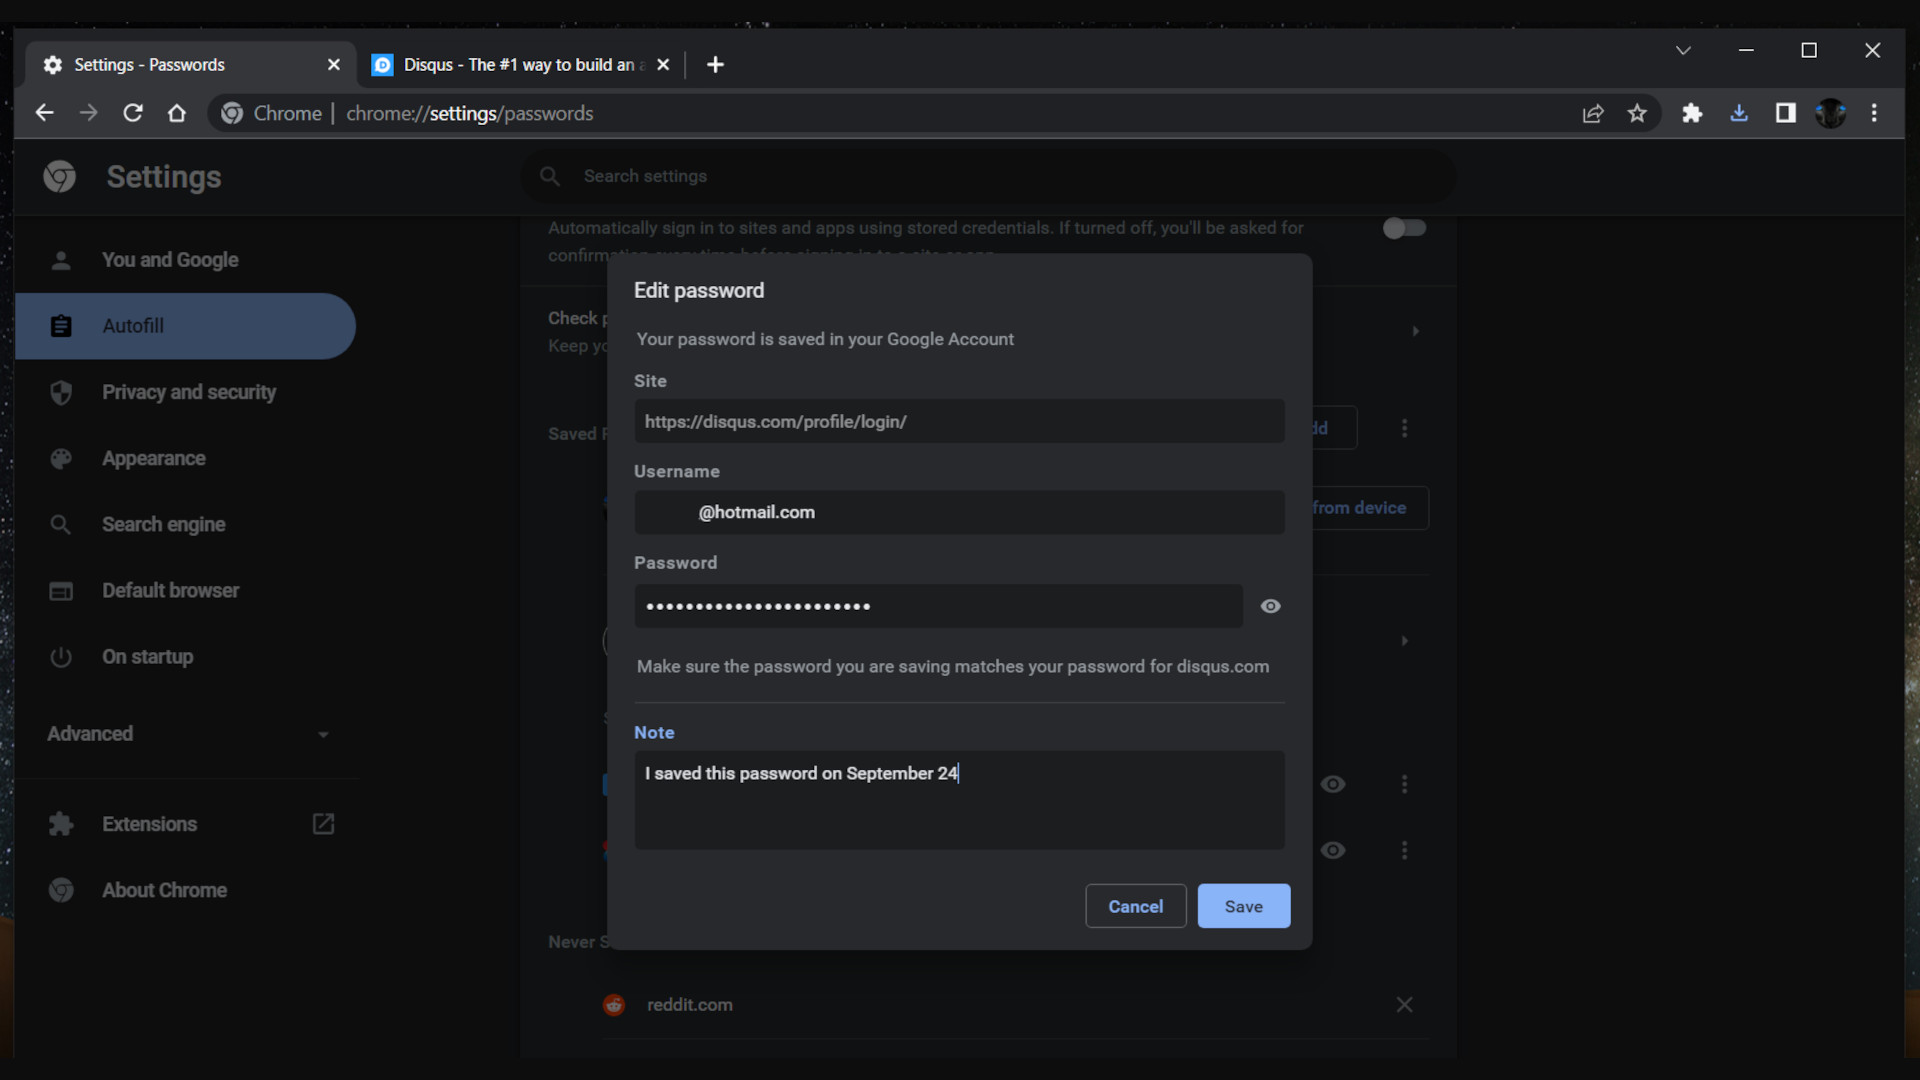Toggle the Auto Sign-in switch
Screen dimensions: 1920x1080
[1404, 228]
